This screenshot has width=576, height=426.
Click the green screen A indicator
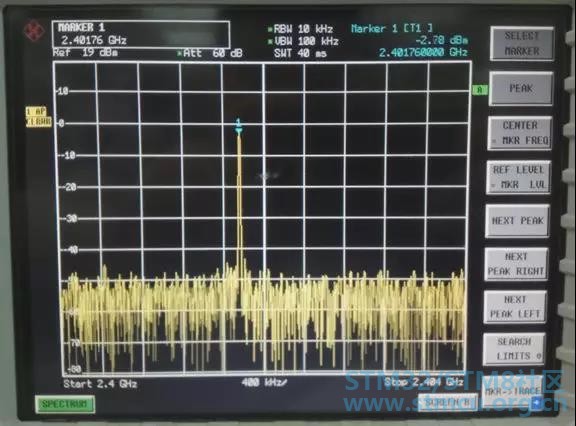(x=479, y=90)
